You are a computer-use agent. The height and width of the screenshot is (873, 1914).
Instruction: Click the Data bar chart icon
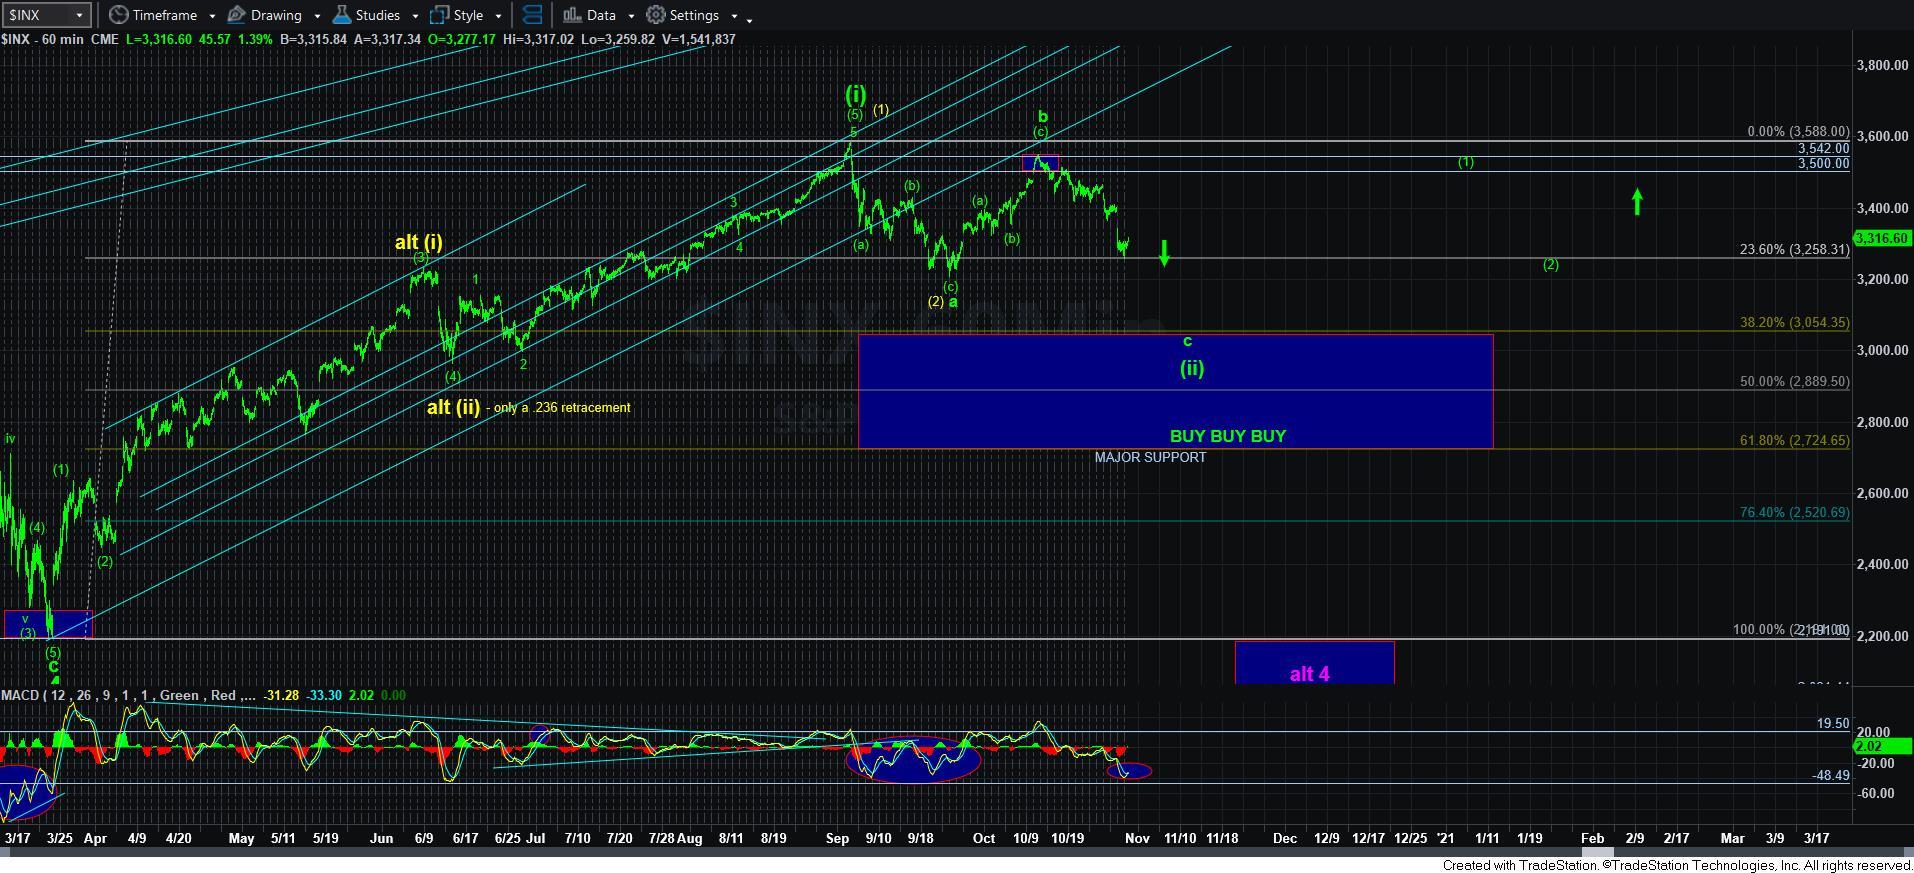point(572,15)
